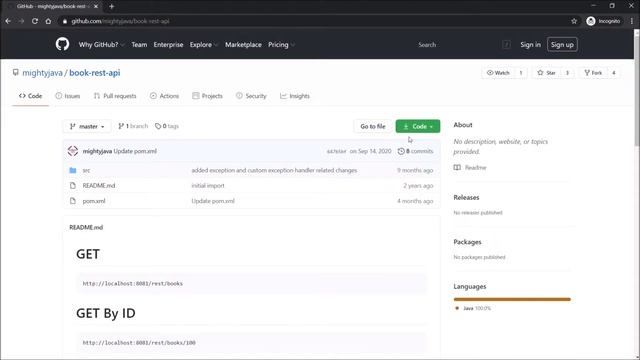The image size is (640, 360).
Task: Reload the page with the refresh icon
Action: pos(35,21)
